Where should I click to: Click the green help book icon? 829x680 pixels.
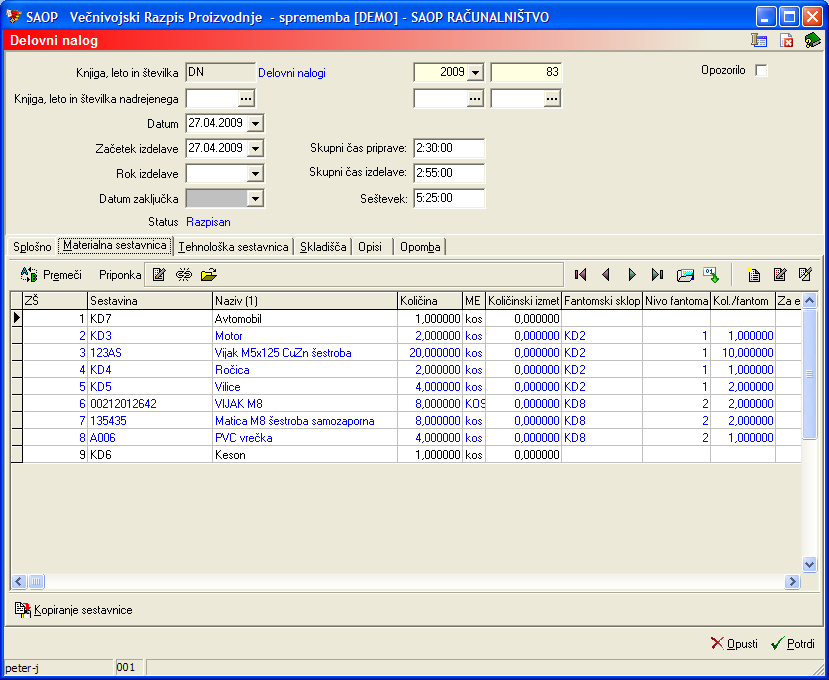(x=812, y=41)
